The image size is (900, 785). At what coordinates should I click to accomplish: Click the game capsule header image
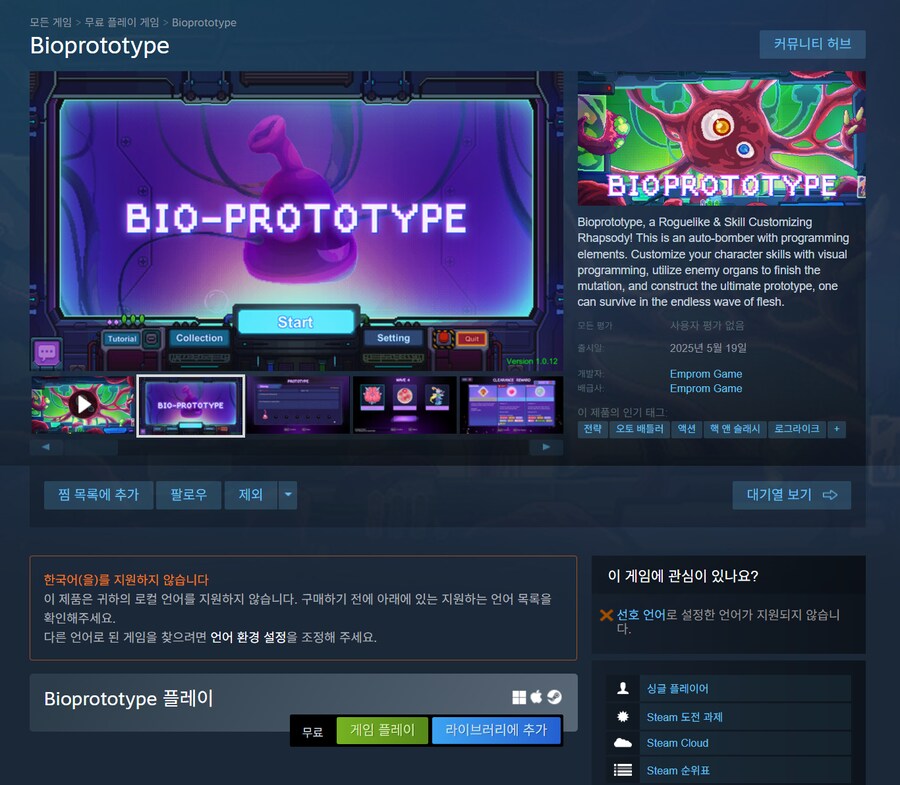pyautogui.click(x=721, y=138)
